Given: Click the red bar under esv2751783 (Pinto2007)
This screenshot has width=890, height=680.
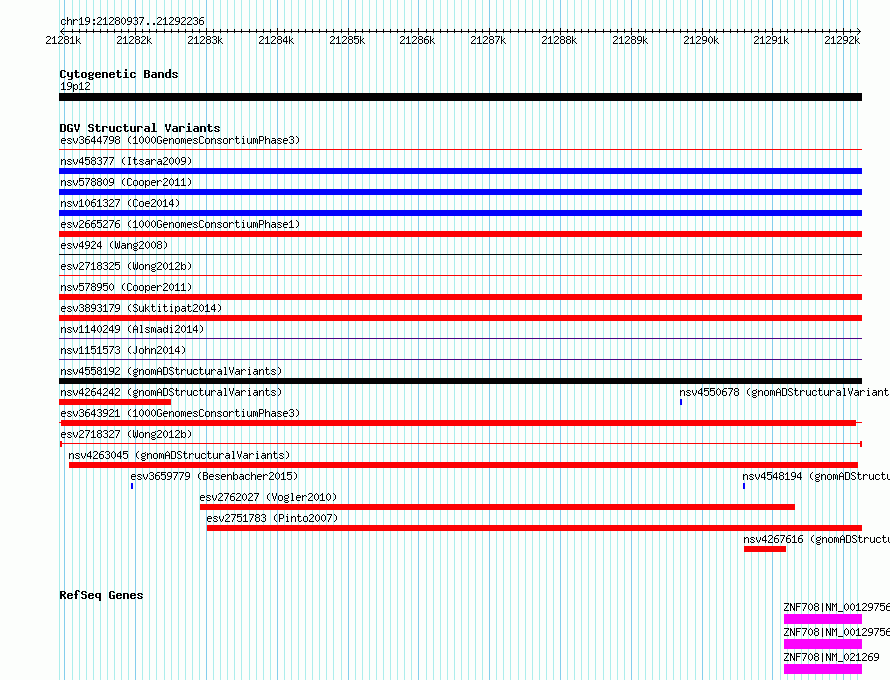Looking at the screenshot, I should pyautogui.click(x=534, y=528).
